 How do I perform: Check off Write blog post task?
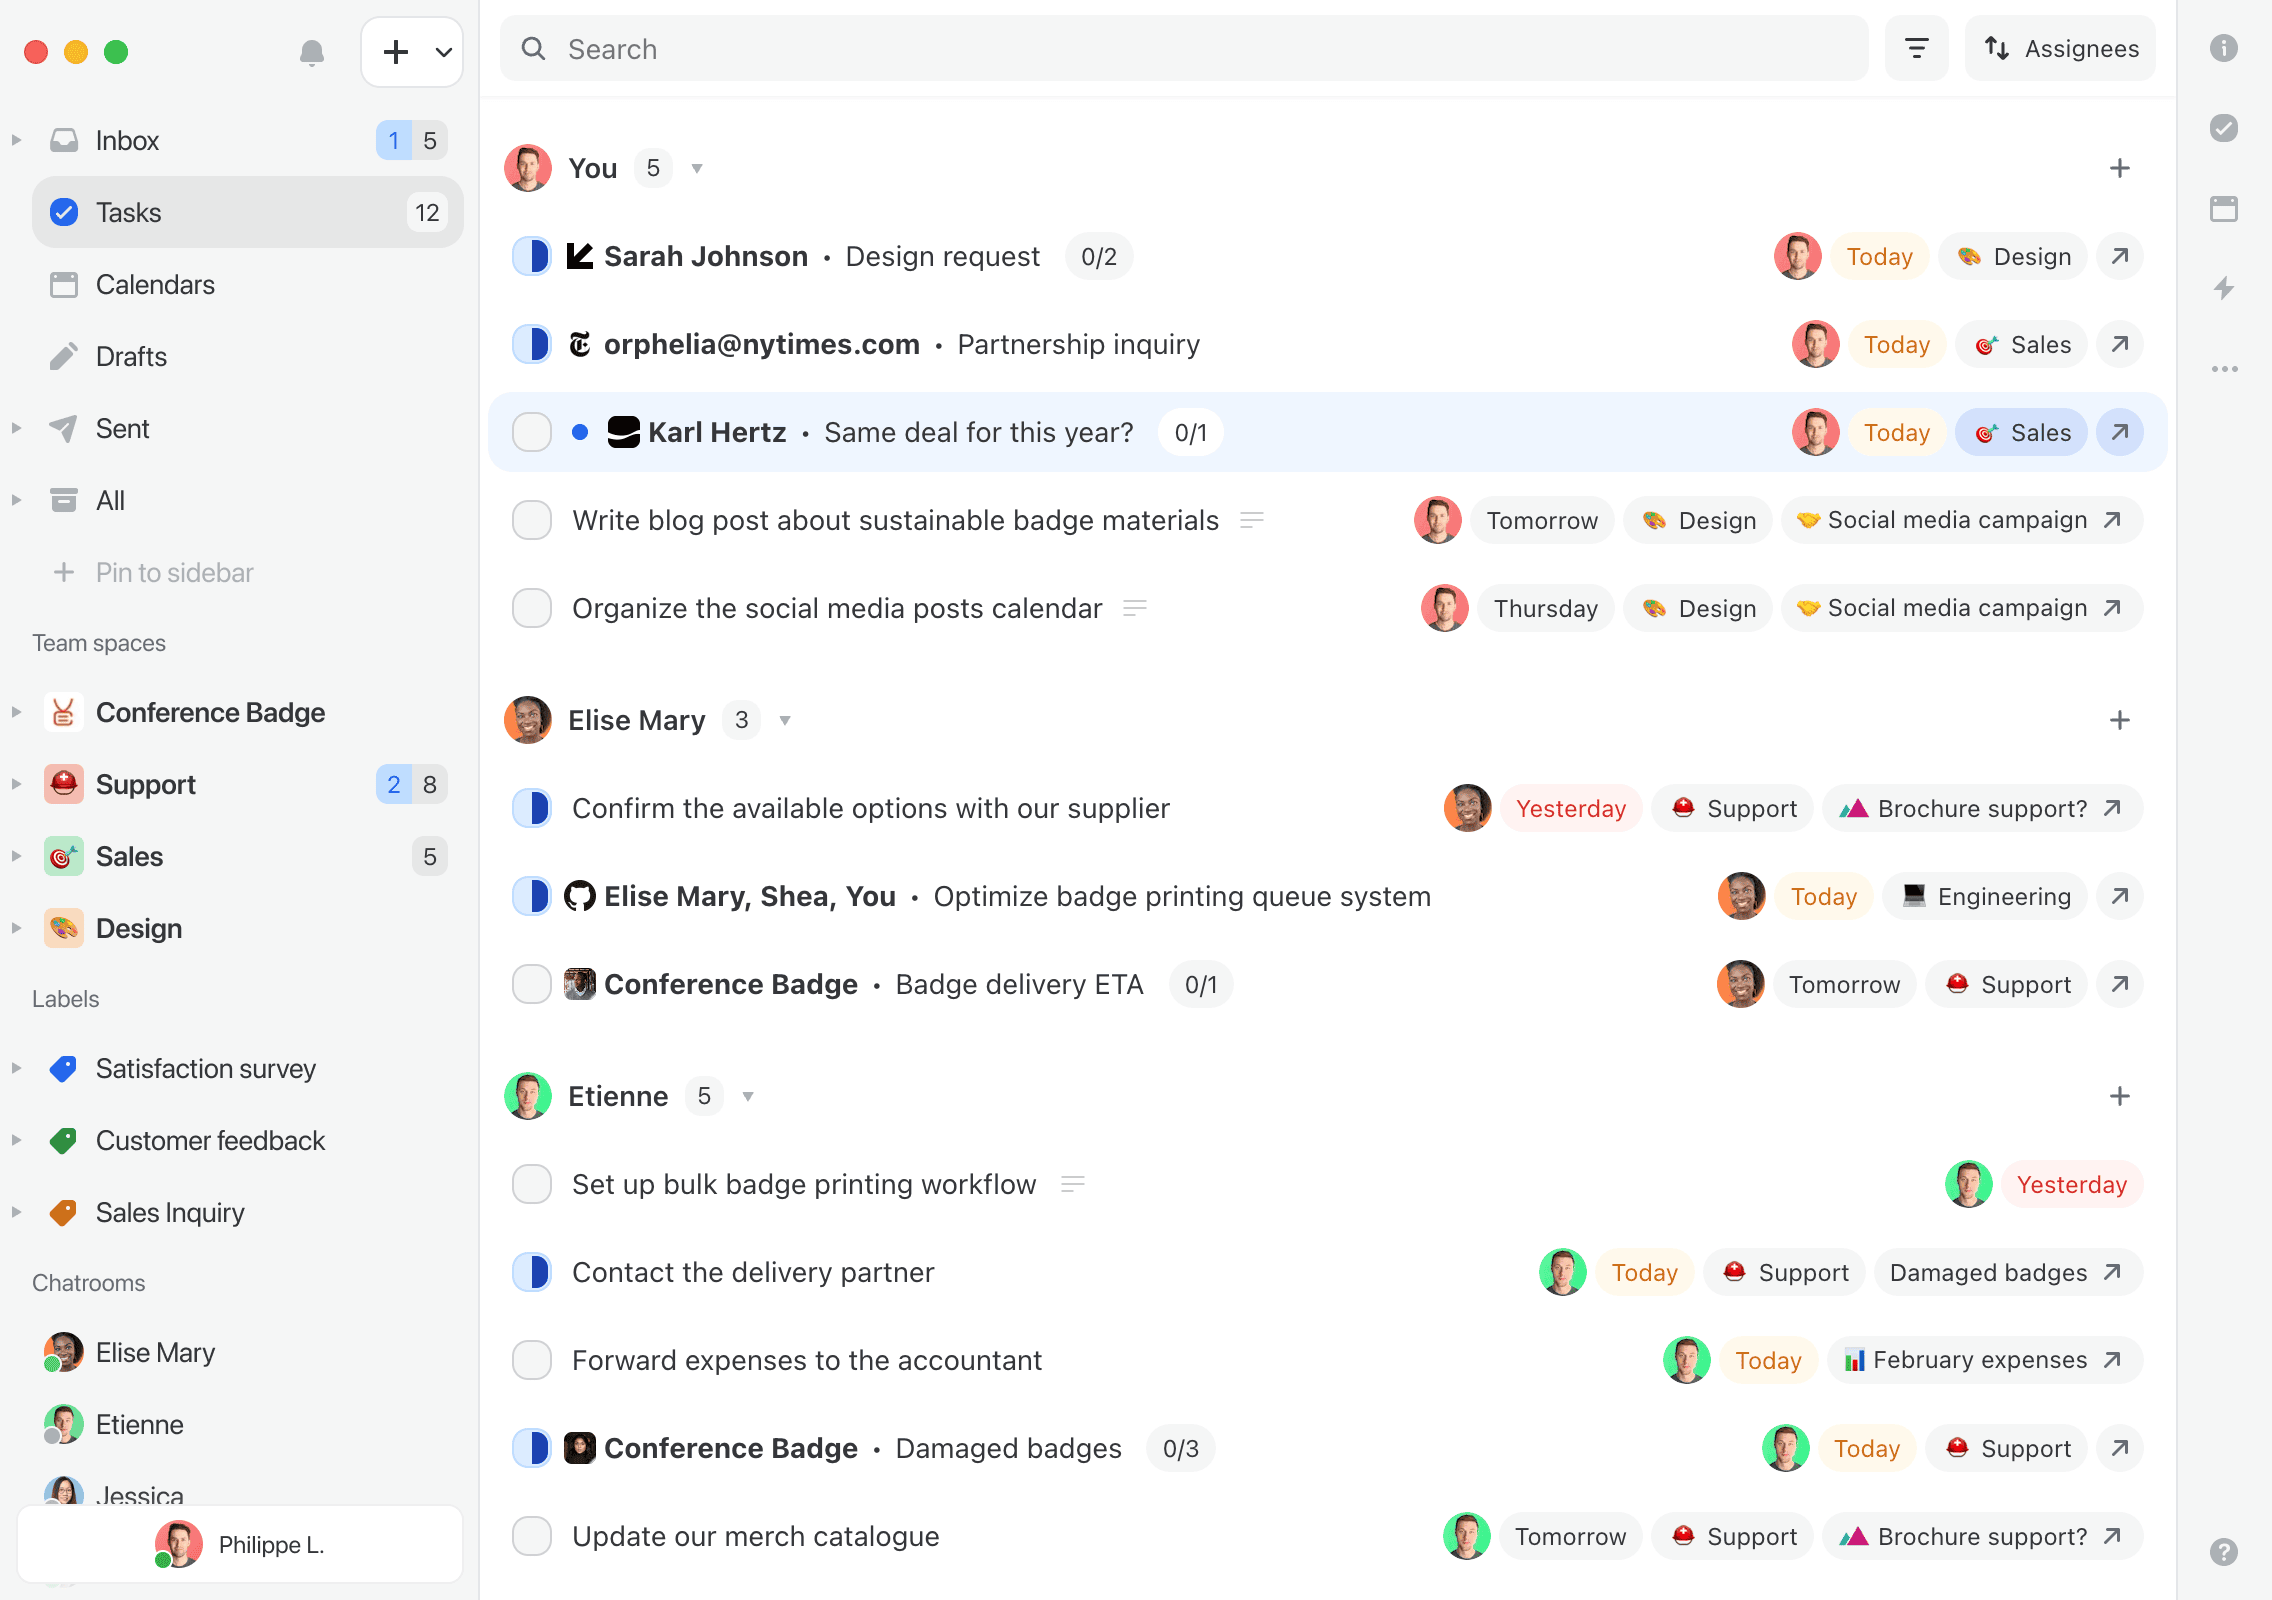point(532,520)
